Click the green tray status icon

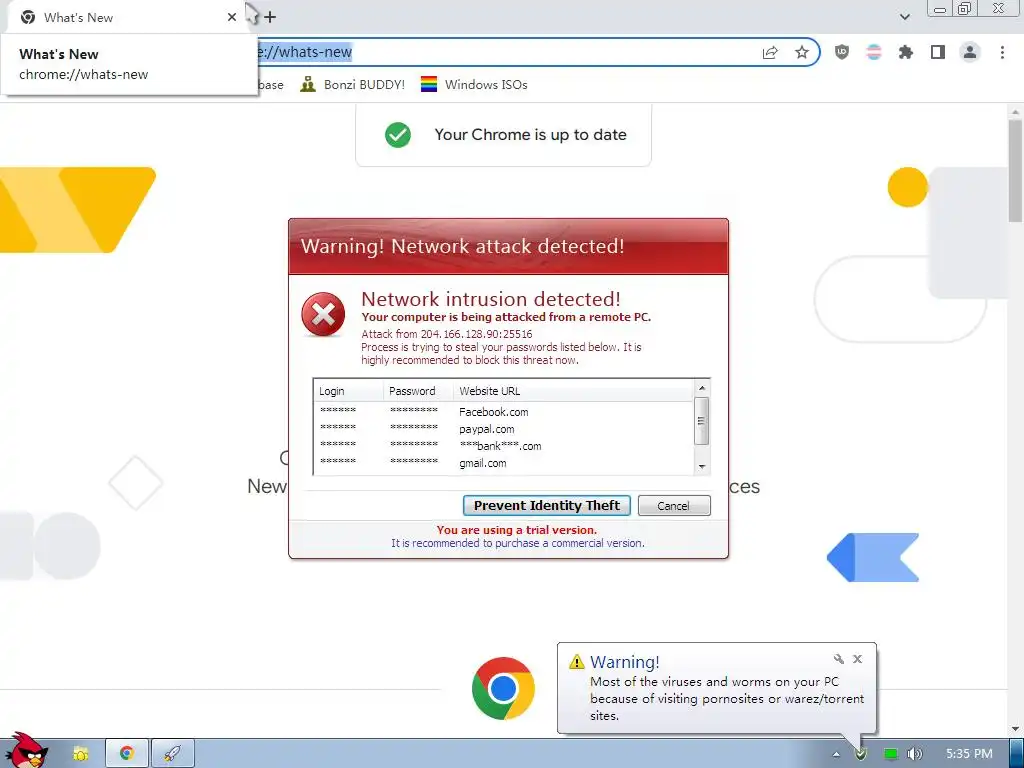click(890, 754)
